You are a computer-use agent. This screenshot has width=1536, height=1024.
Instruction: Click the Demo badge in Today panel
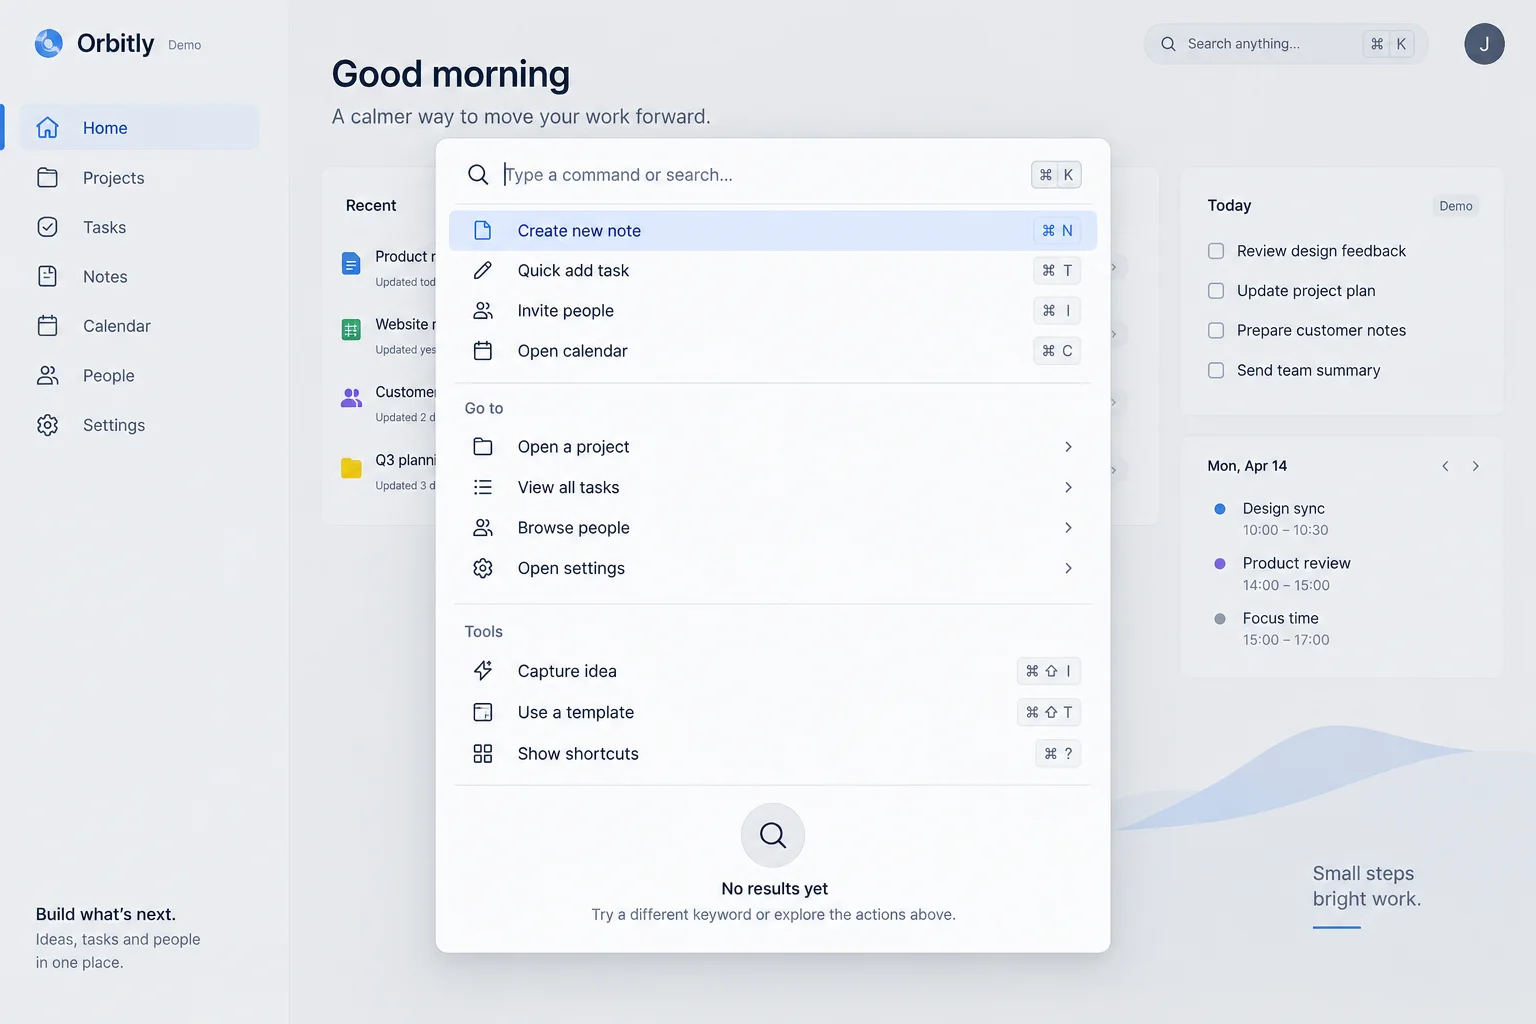[1456, 206]
